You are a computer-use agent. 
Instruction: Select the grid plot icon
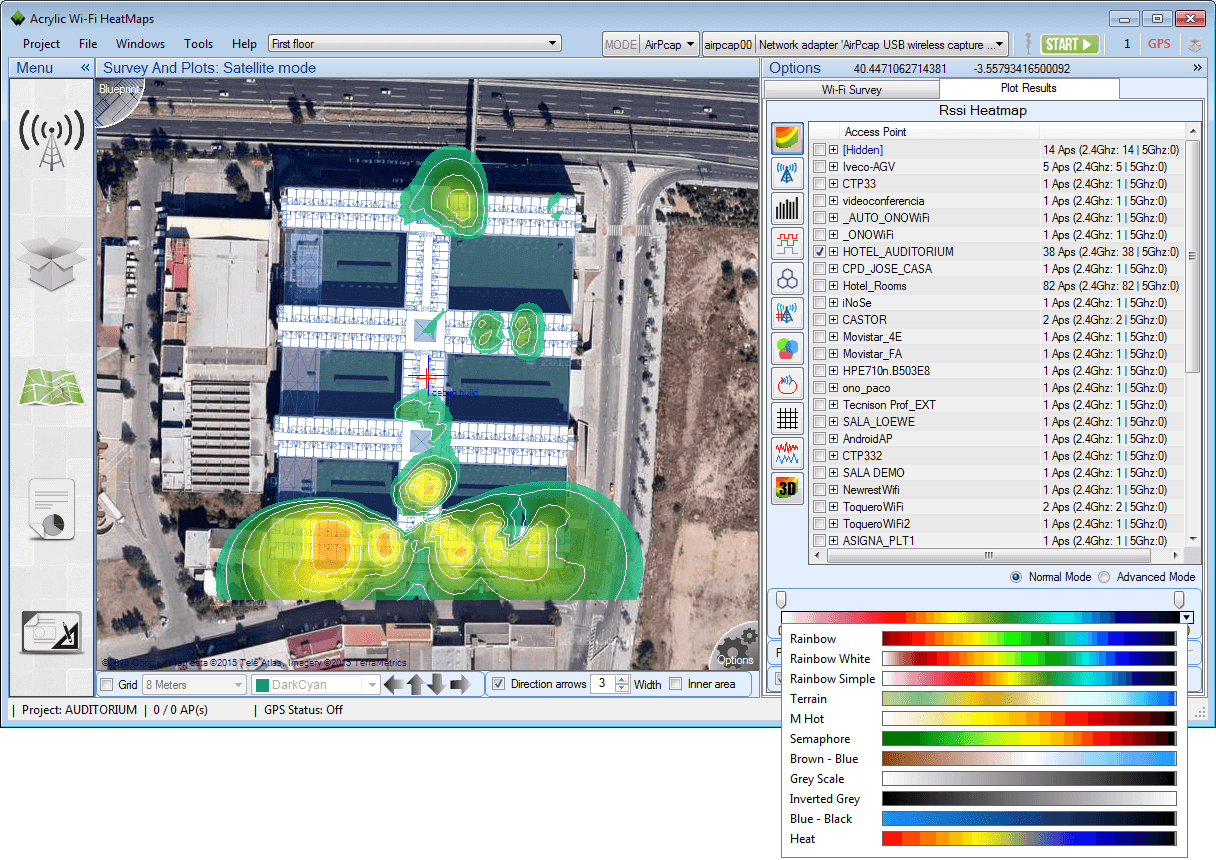click(x=788, y=418)
